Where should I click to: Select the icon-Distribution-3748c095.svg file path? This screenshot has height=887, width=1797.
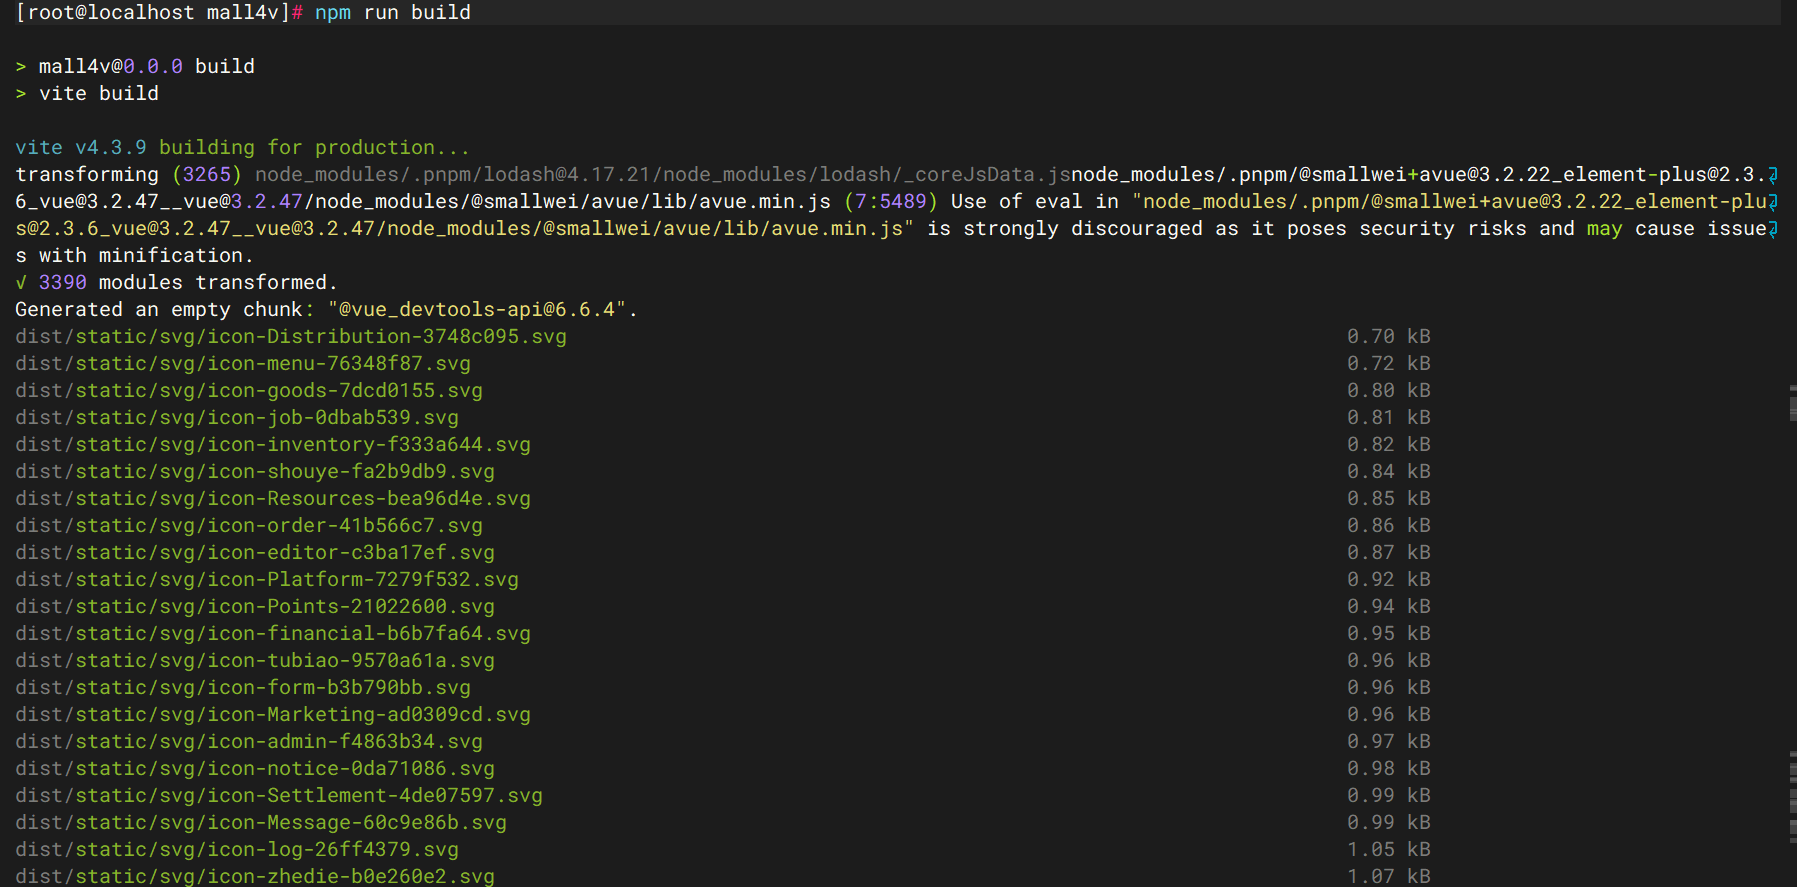pos(291,337)
